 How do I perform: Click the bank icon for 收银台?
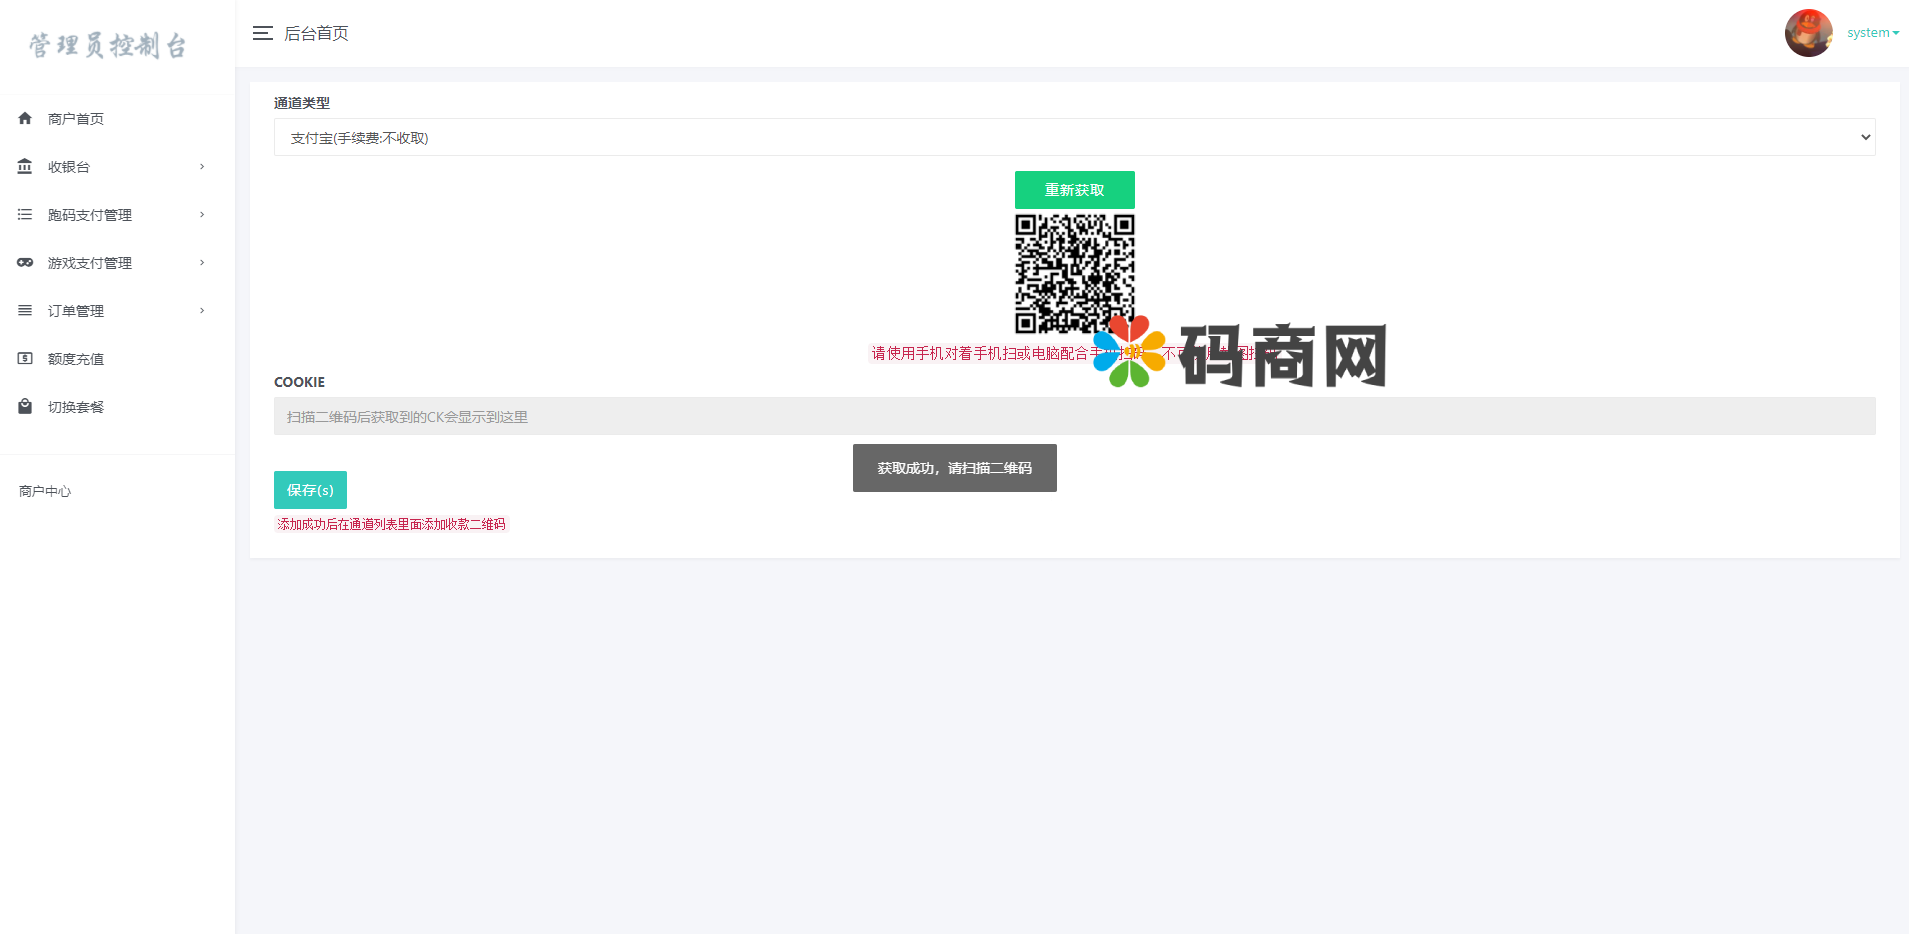(x=25, y=166)
